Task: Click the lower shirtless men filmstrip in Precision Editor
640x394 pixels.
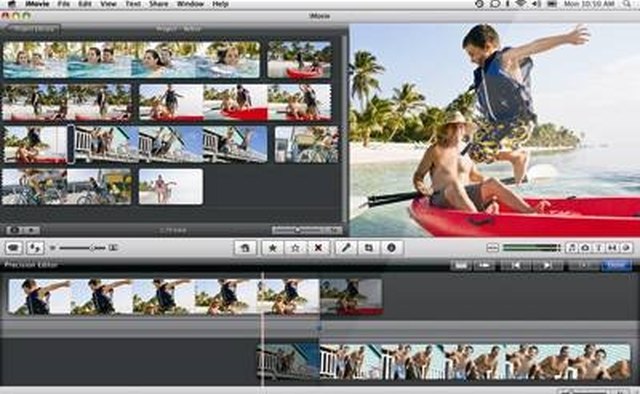Action: (475, 362)
